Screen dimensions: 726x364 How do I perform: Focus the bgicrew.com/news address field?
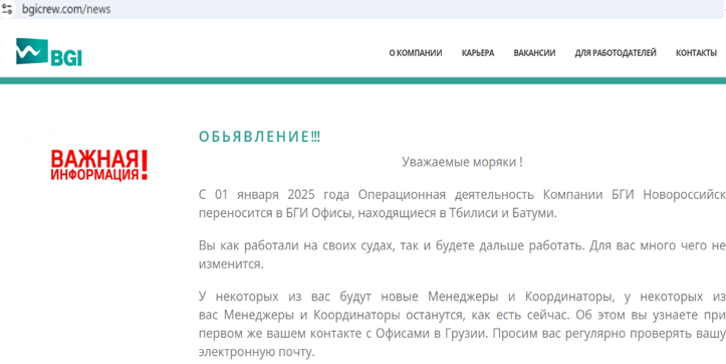(361, 9)
